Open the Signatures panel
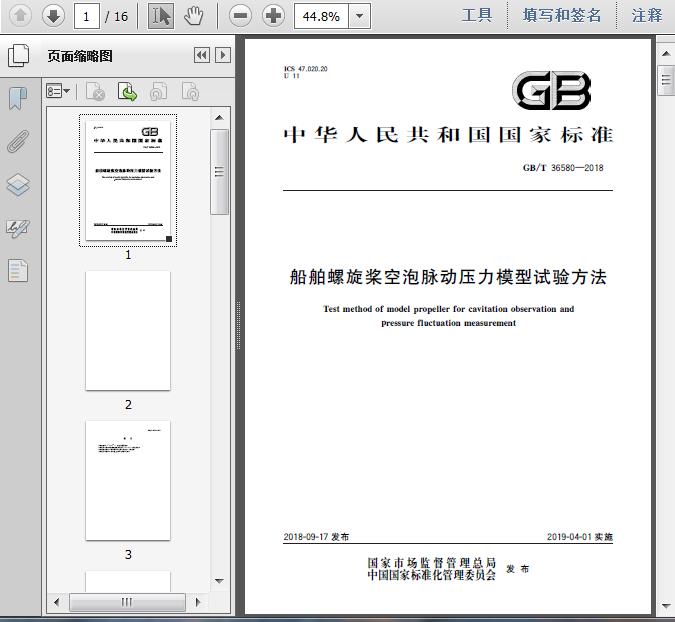Screen dimensions: 675x622 (x=18, y=228)
